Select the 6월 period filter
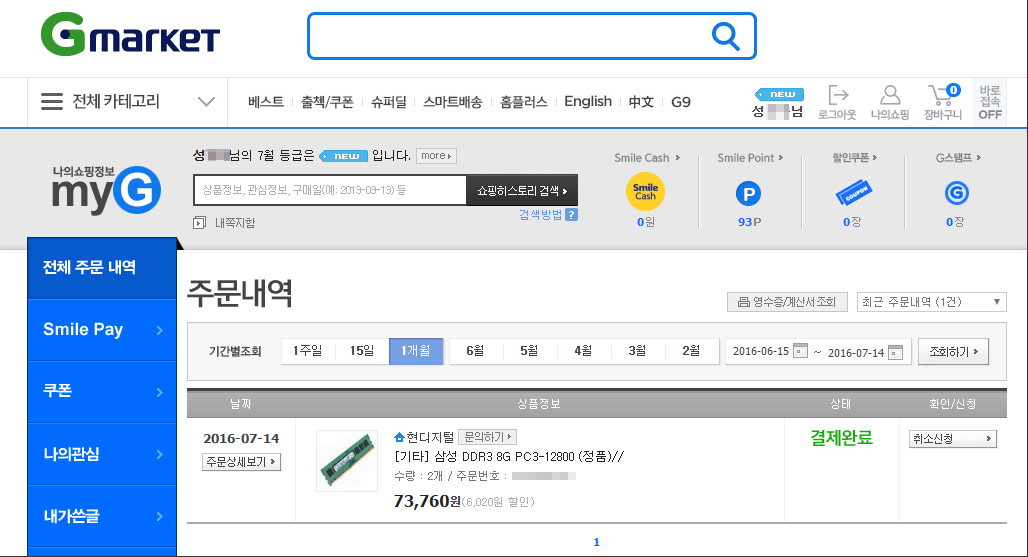 click(x=475, y=351)
